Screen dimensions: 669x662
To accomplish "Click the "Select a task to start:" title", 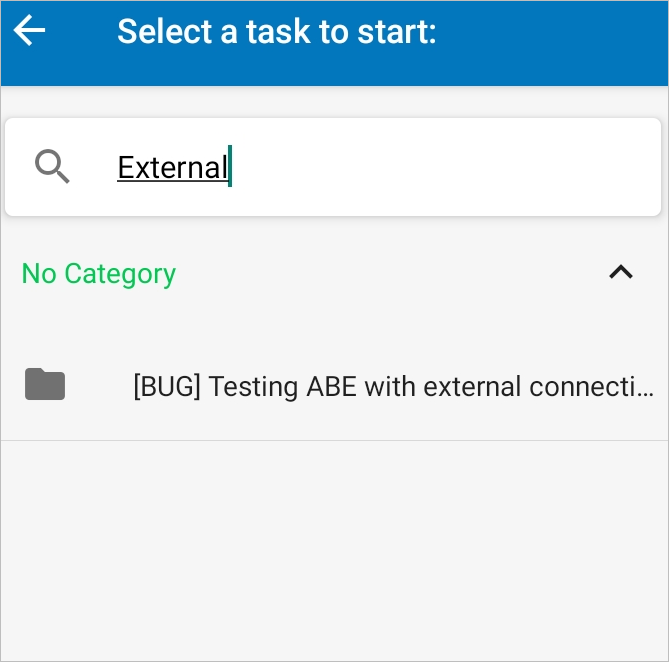I will pyautogui.click(x=277, y=32).
